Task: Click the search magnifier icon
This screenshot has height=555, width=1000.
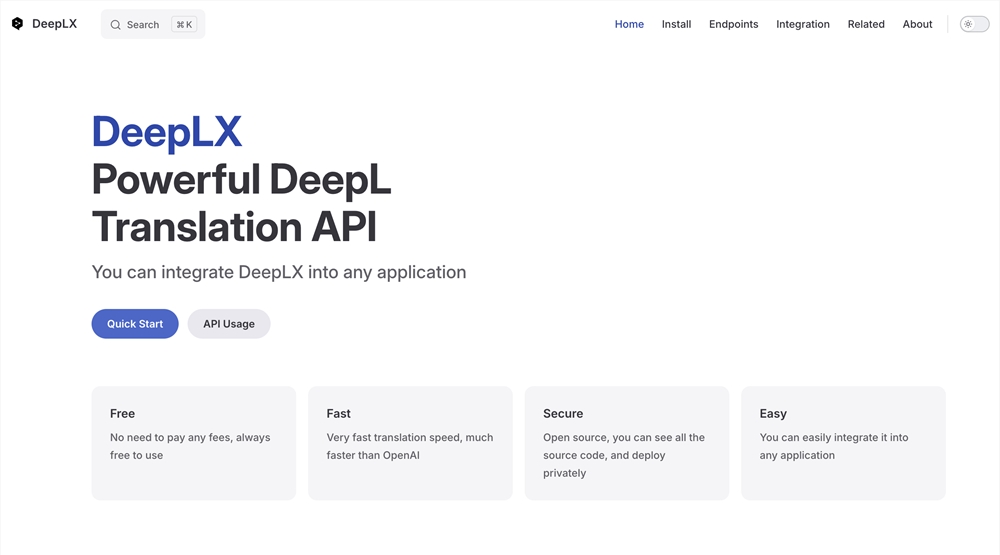Action: (x=115, y=25)
